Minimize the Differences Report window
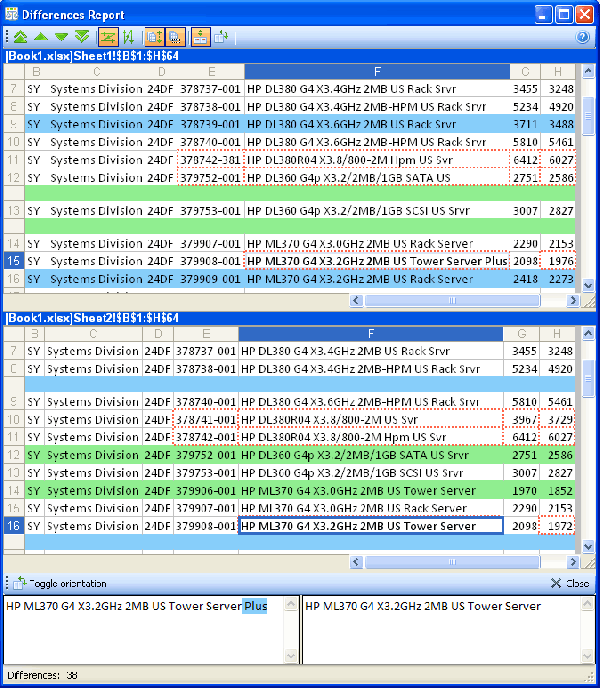This screenshot has height=688, width=600. (x=543, y=14)
